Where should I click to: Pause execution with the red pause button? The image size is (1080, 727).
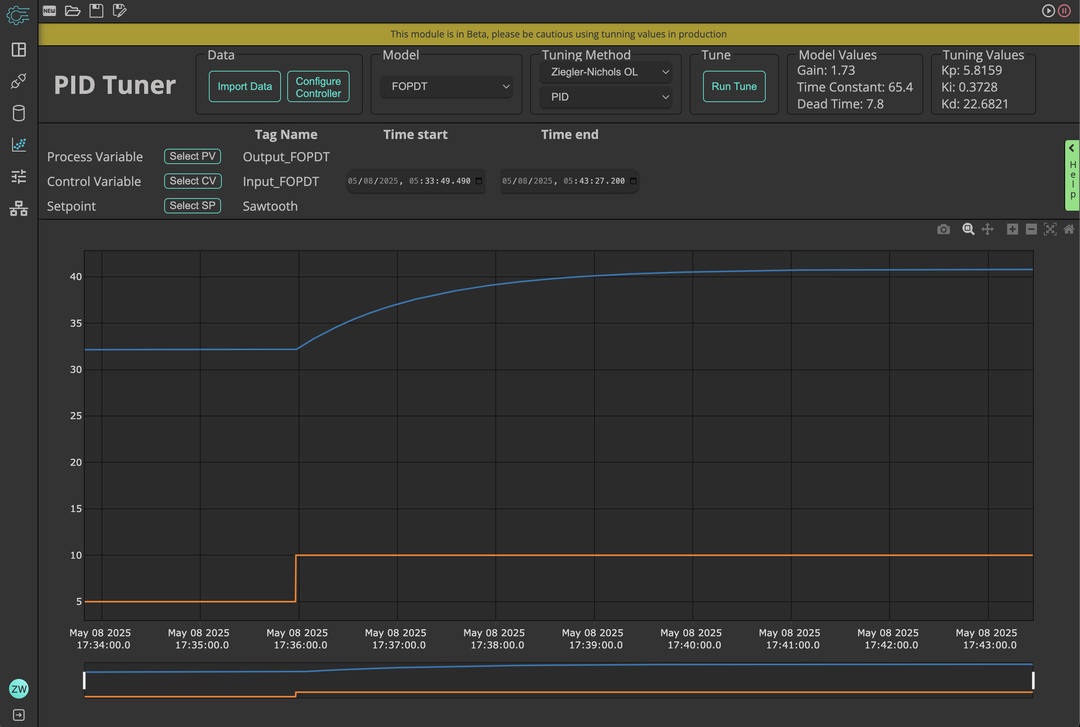pos(1064,11)
